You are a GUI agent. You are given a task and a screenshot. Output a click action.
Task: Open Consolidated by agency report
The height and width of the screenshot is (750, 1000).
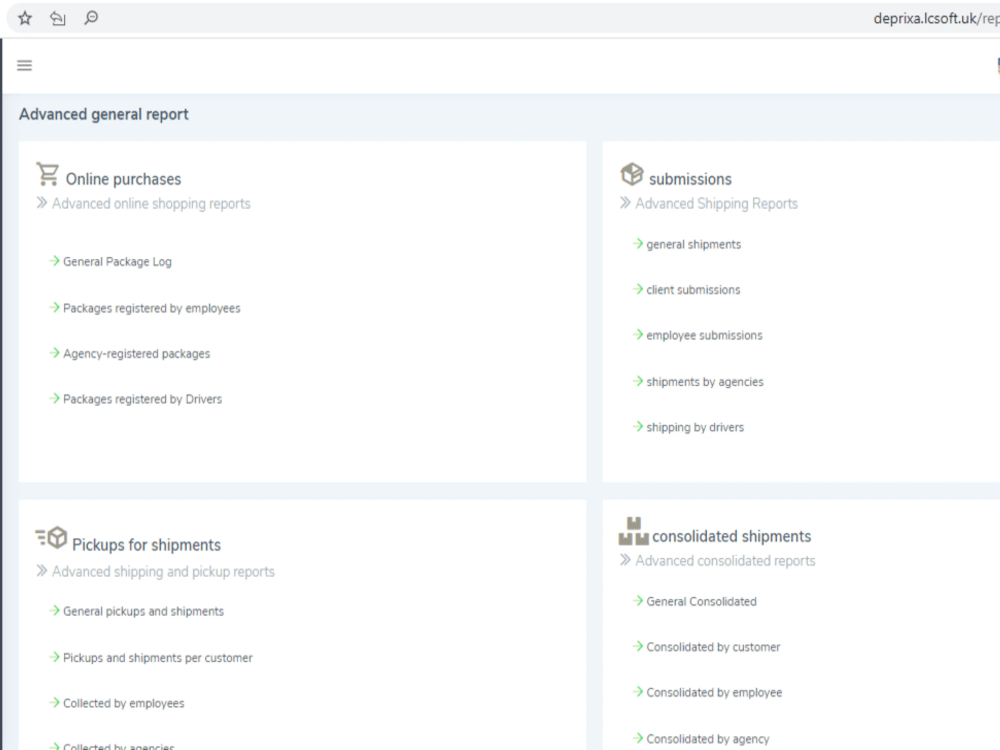[x=708, y=739]
